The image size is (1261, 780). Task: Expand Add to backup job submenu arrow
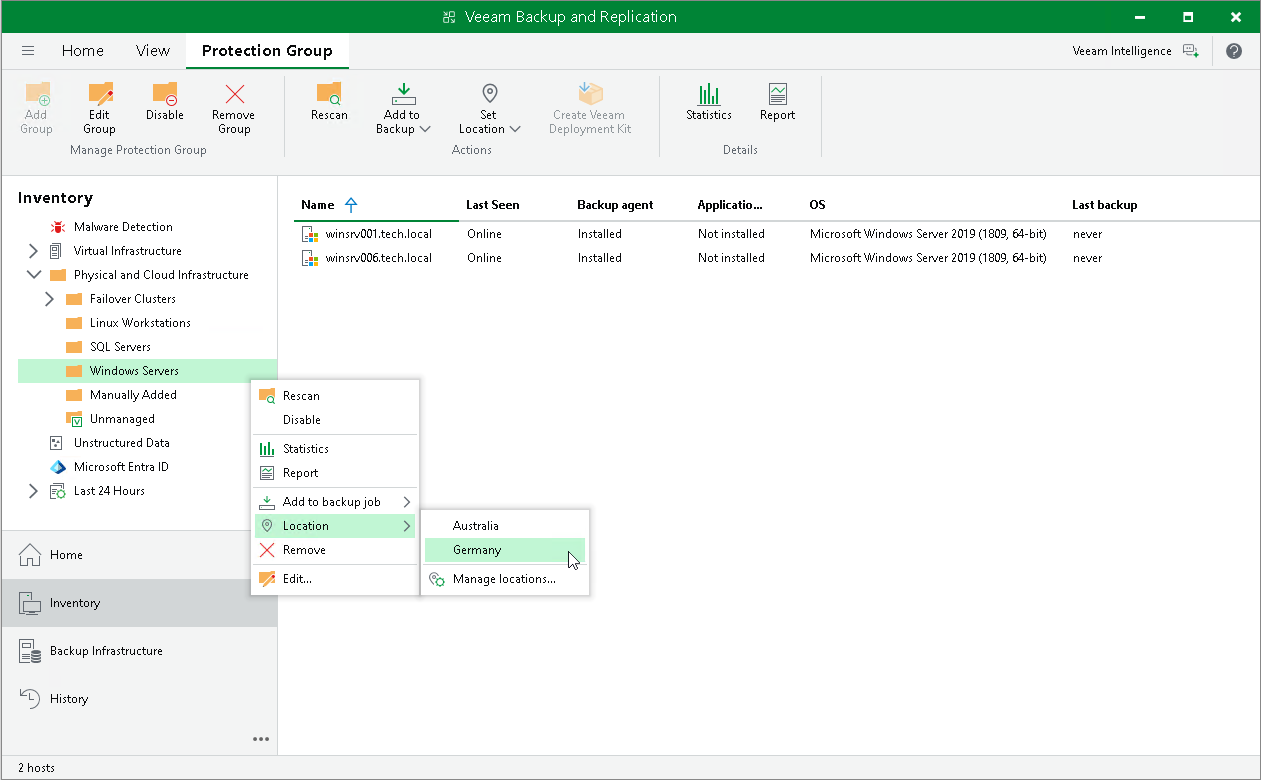tap(406, 502)
